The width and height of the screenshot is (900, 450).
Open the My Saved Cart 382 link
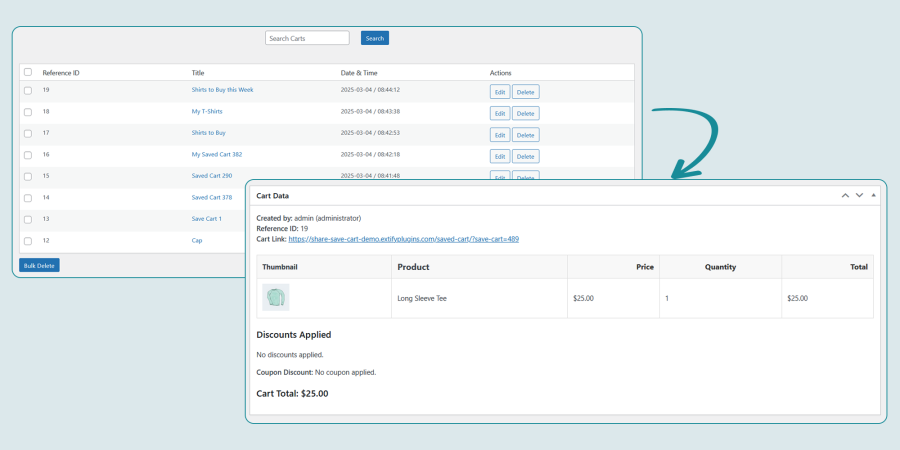coord(217,155)
